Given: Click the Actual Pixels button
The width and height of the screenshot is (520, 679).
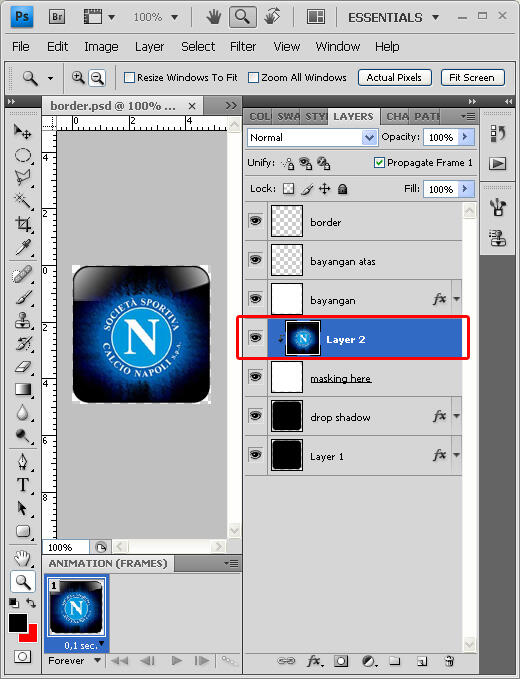Looking at the screenshot, I should tap(394, 78).
